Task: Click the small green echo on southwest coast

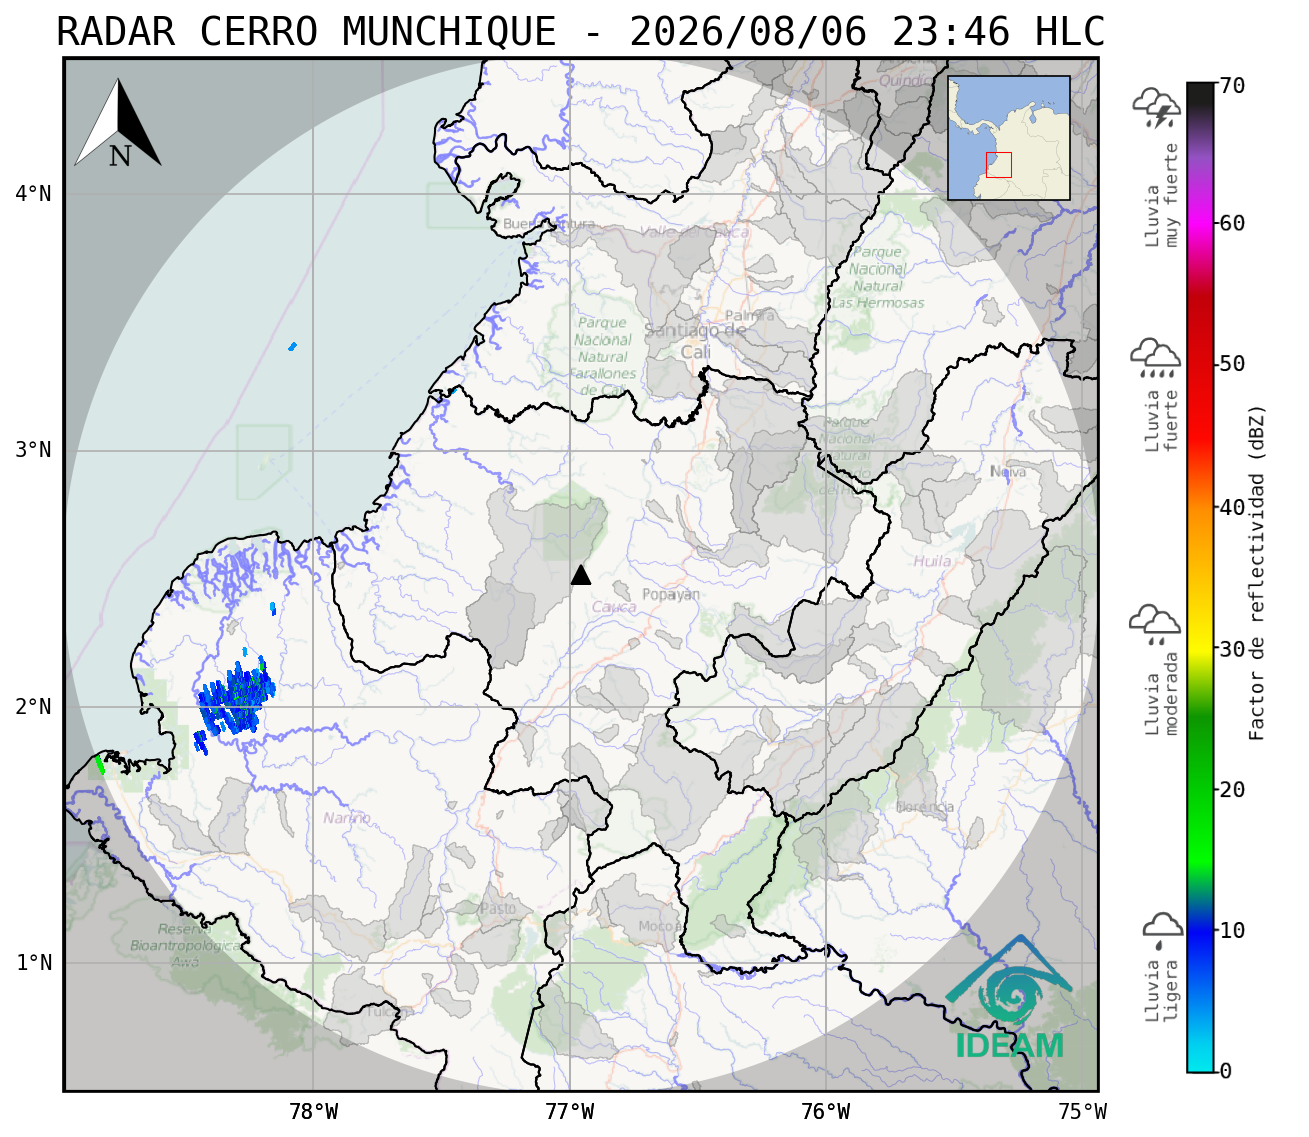Action: [x=99, y=765]
